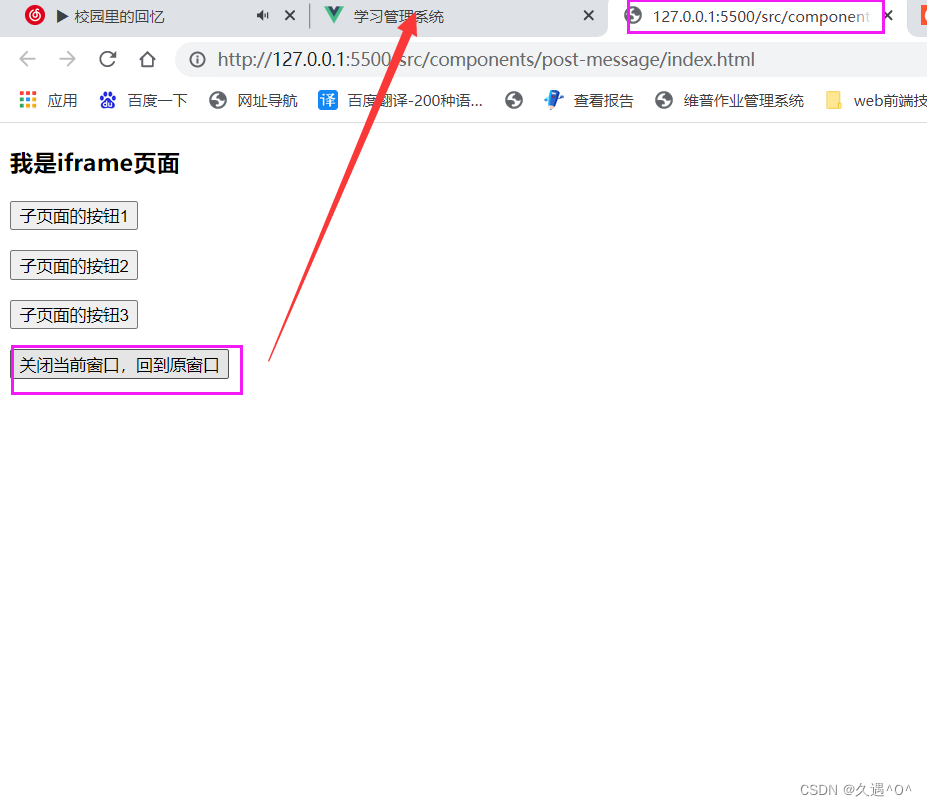Click the 子页面的按钮2 button
This screenshot has height=806, width=927.
(73, 265)
